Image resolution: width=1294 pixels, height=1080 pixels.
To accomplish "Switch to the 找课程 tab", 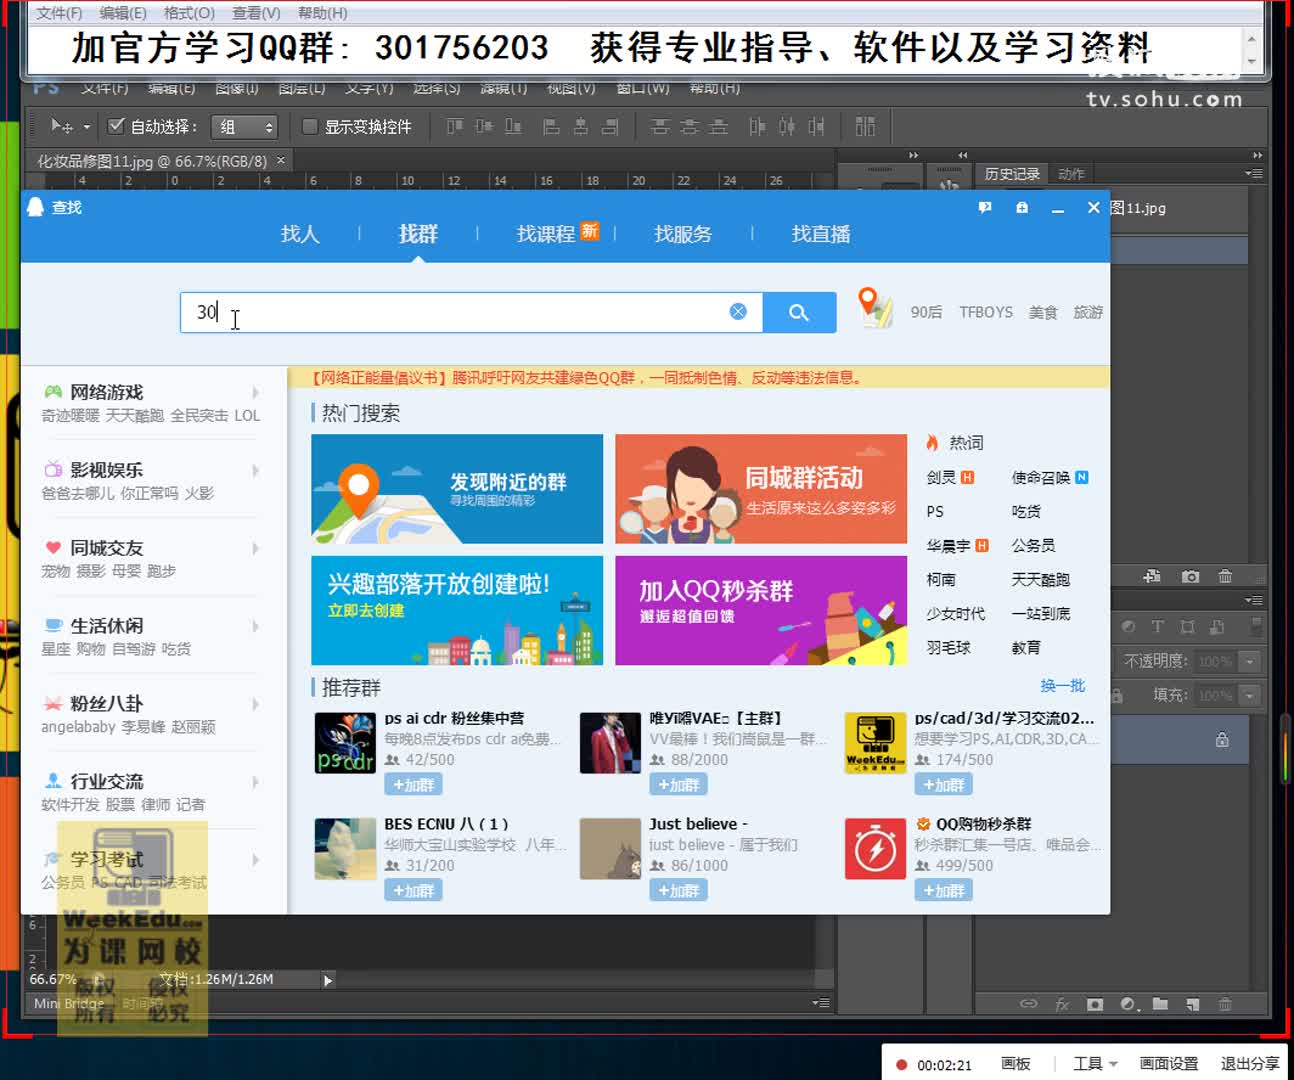I will point(546,234).
